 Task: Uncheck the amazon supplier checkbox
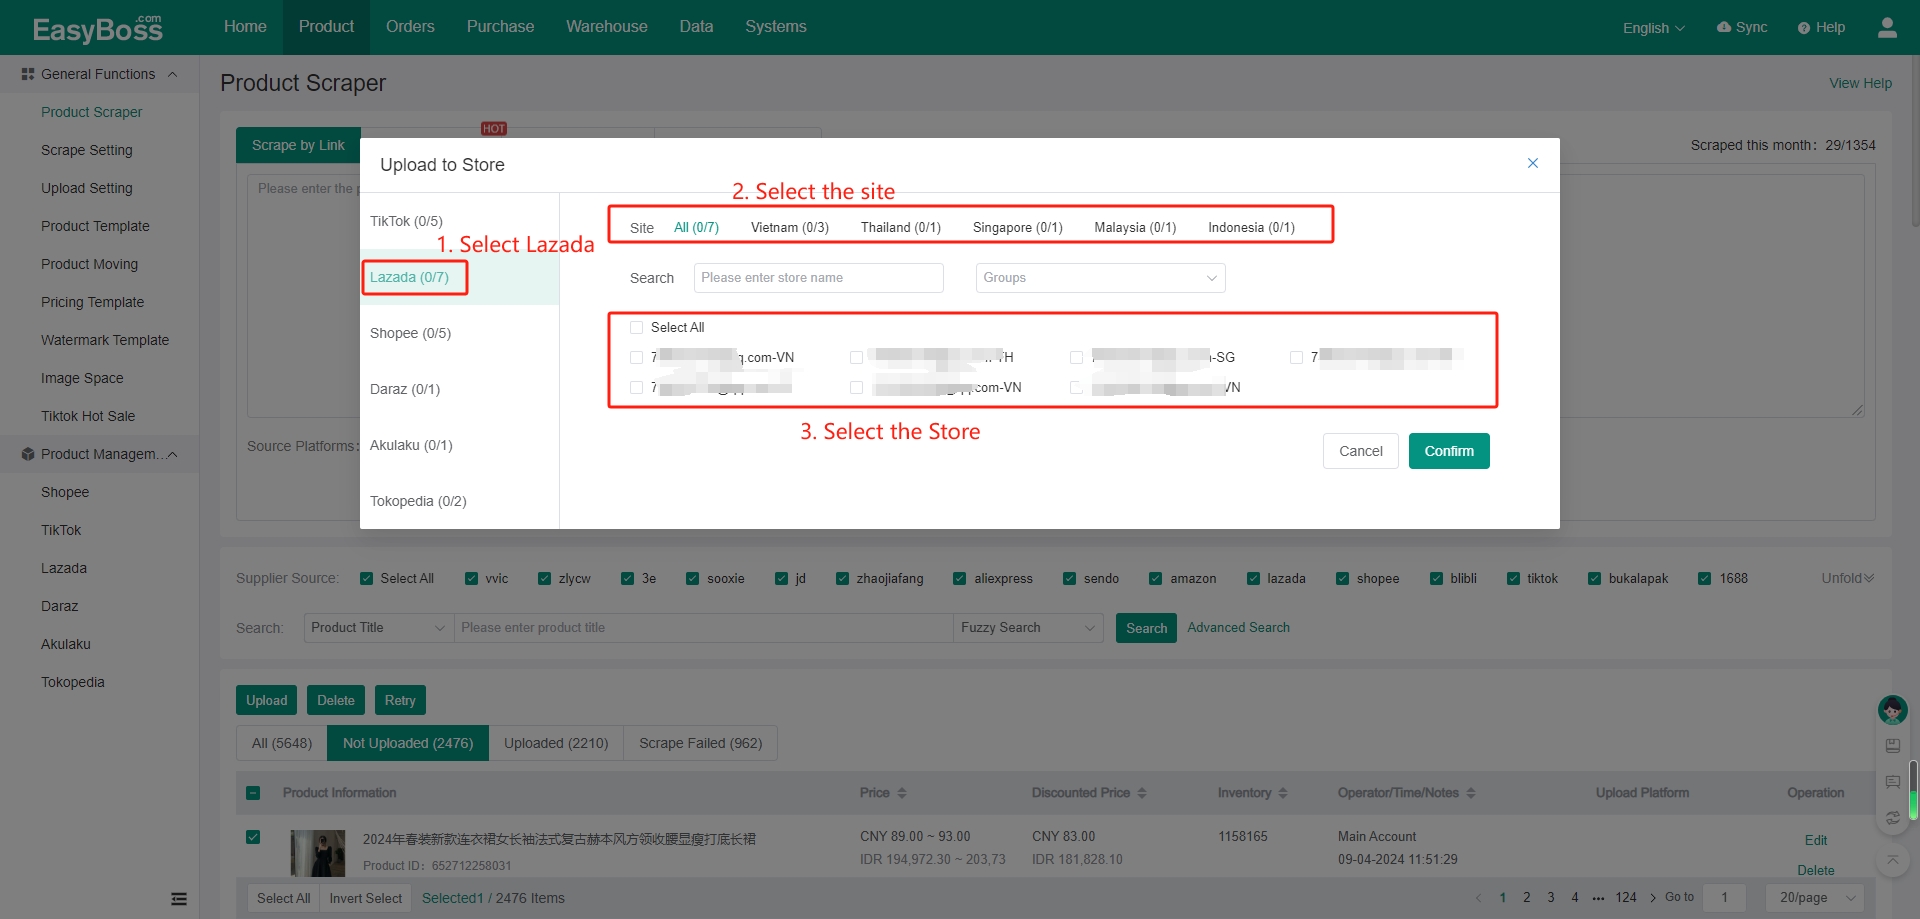coord(1156,578)
